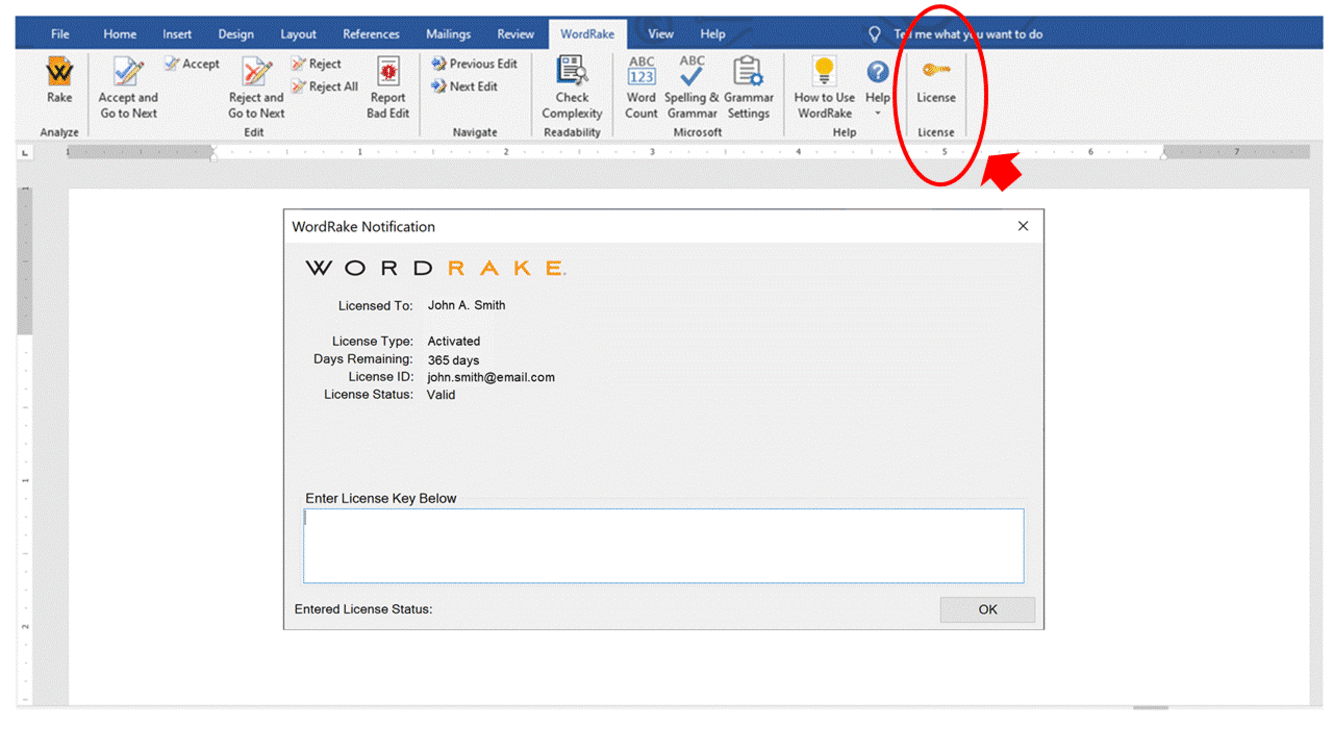Click the Activated license type value
Screen dimensions: 1333x750
coord(454,341)
